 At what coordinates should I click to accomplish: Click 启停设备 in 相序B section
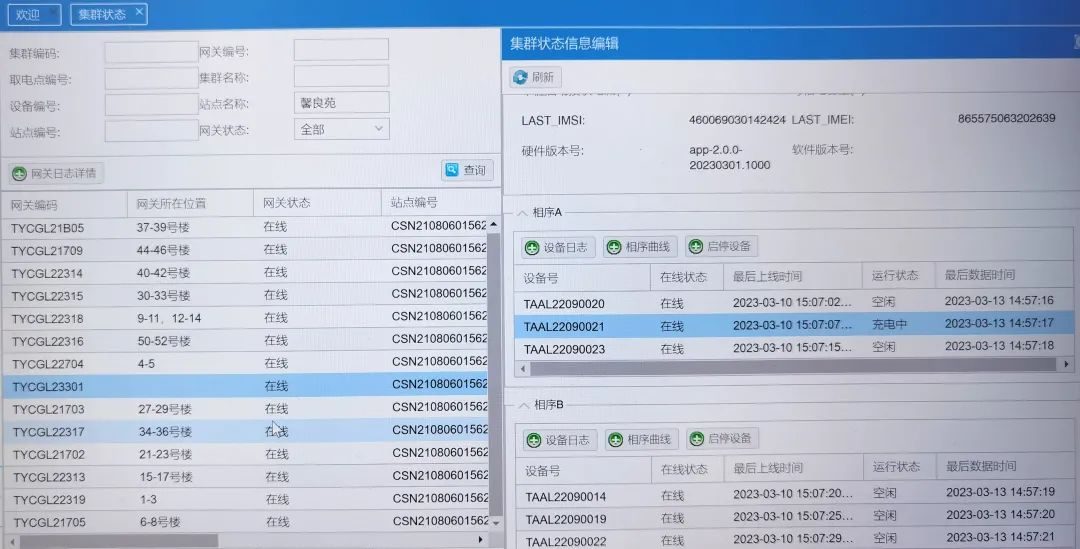point(723,439)
